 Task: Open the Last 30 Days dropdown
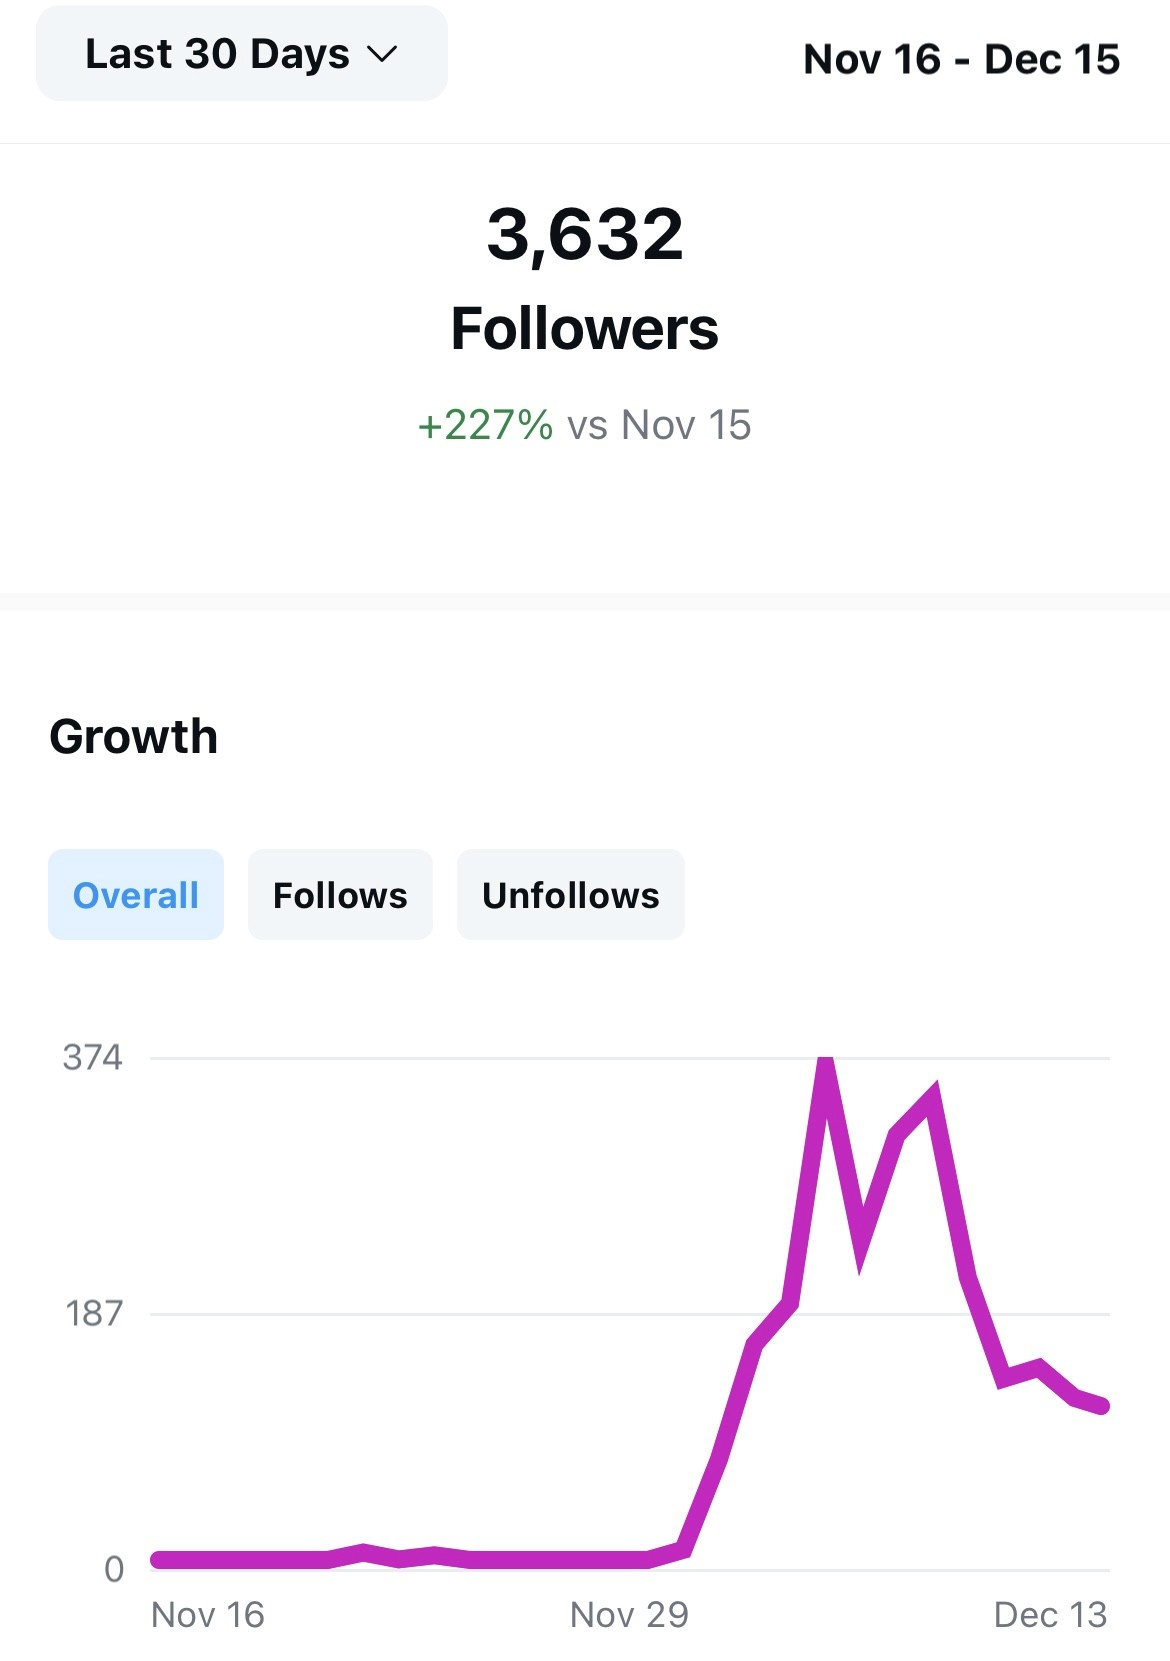coord(241,54)
